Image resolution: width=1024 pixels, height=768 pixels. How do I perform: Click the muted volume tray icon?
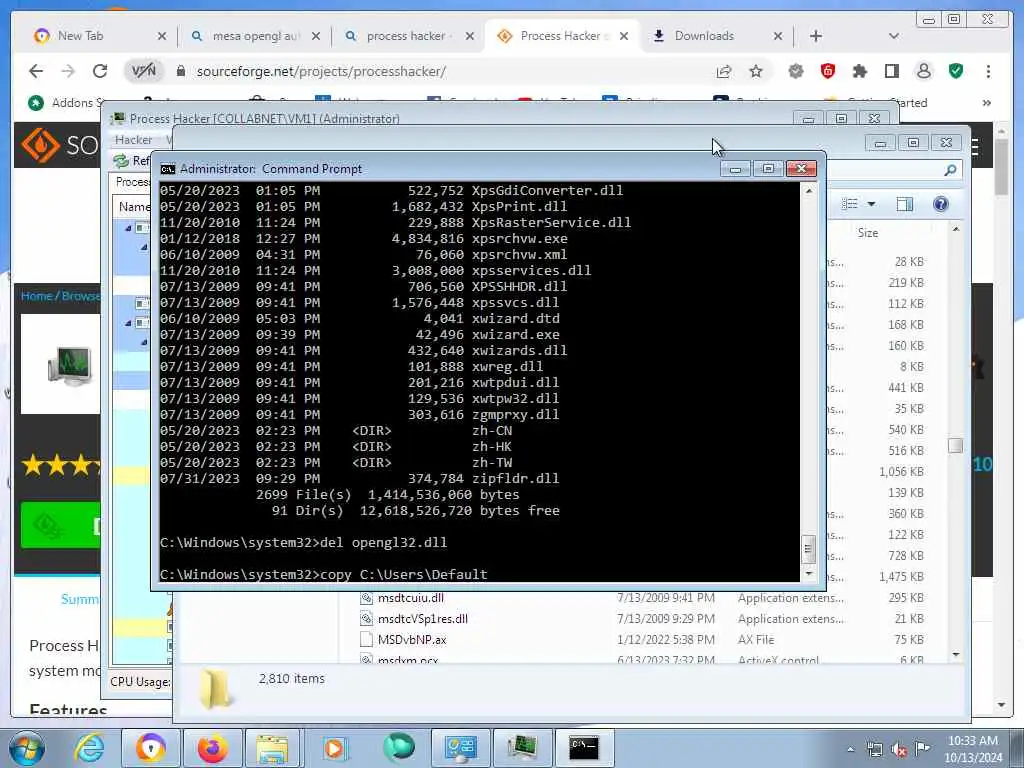899,749
